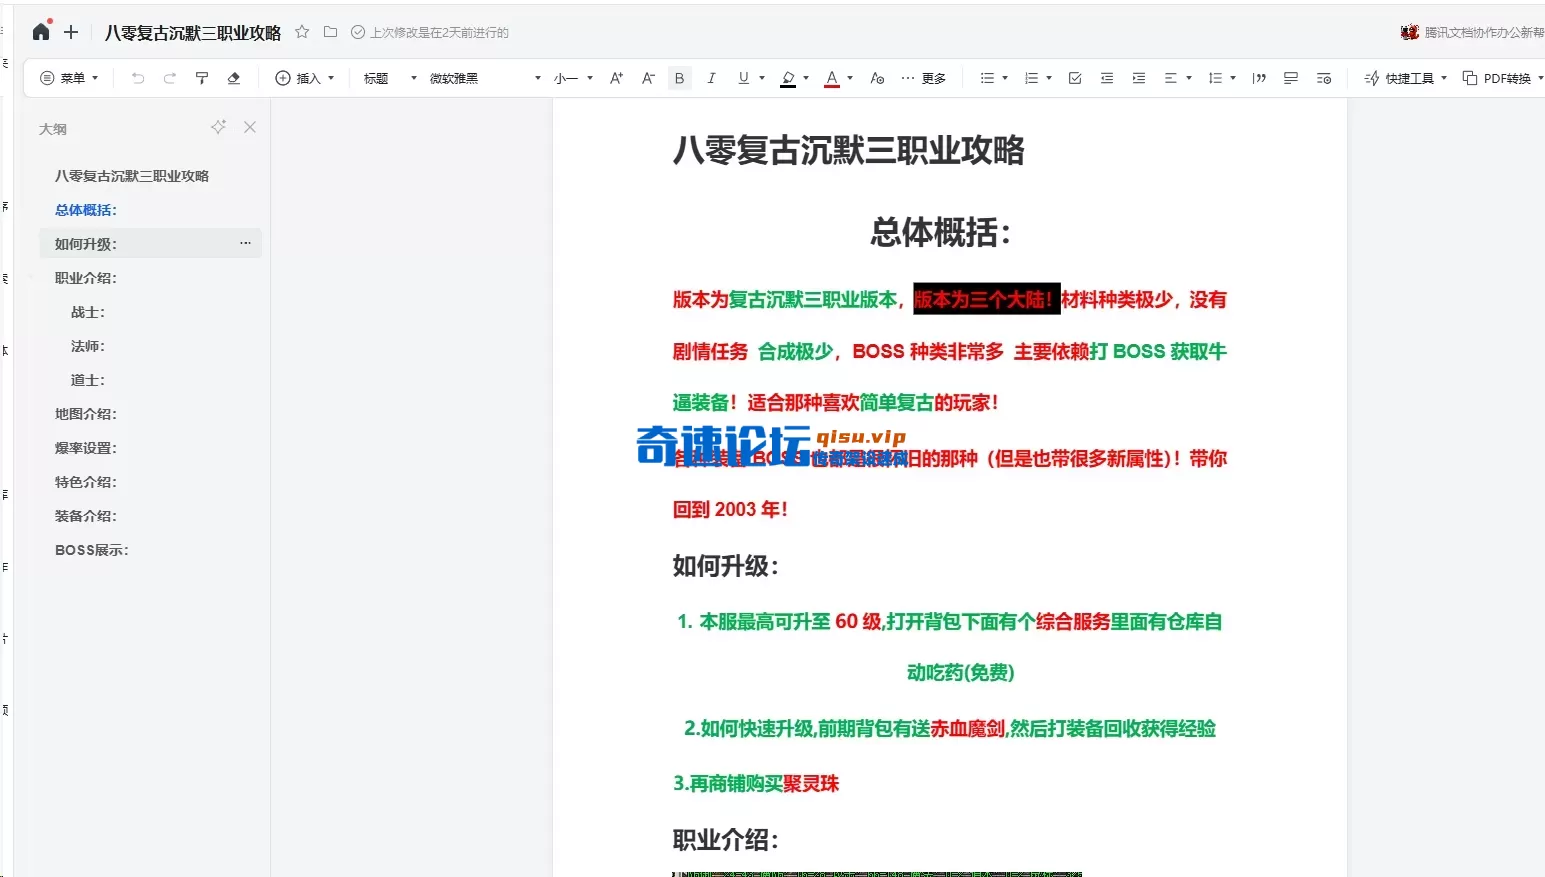Expand underline style options arrow
The height and width of the screenshot is (877, 1545).
point(762,78)
